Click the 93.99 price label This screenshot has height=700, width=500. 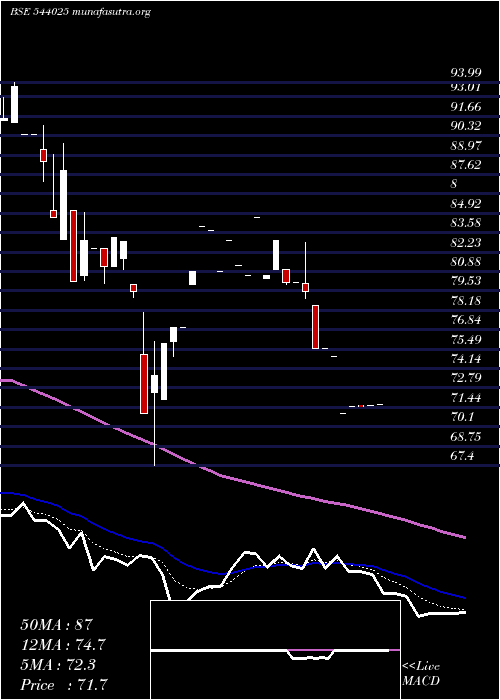pos(465,73)
